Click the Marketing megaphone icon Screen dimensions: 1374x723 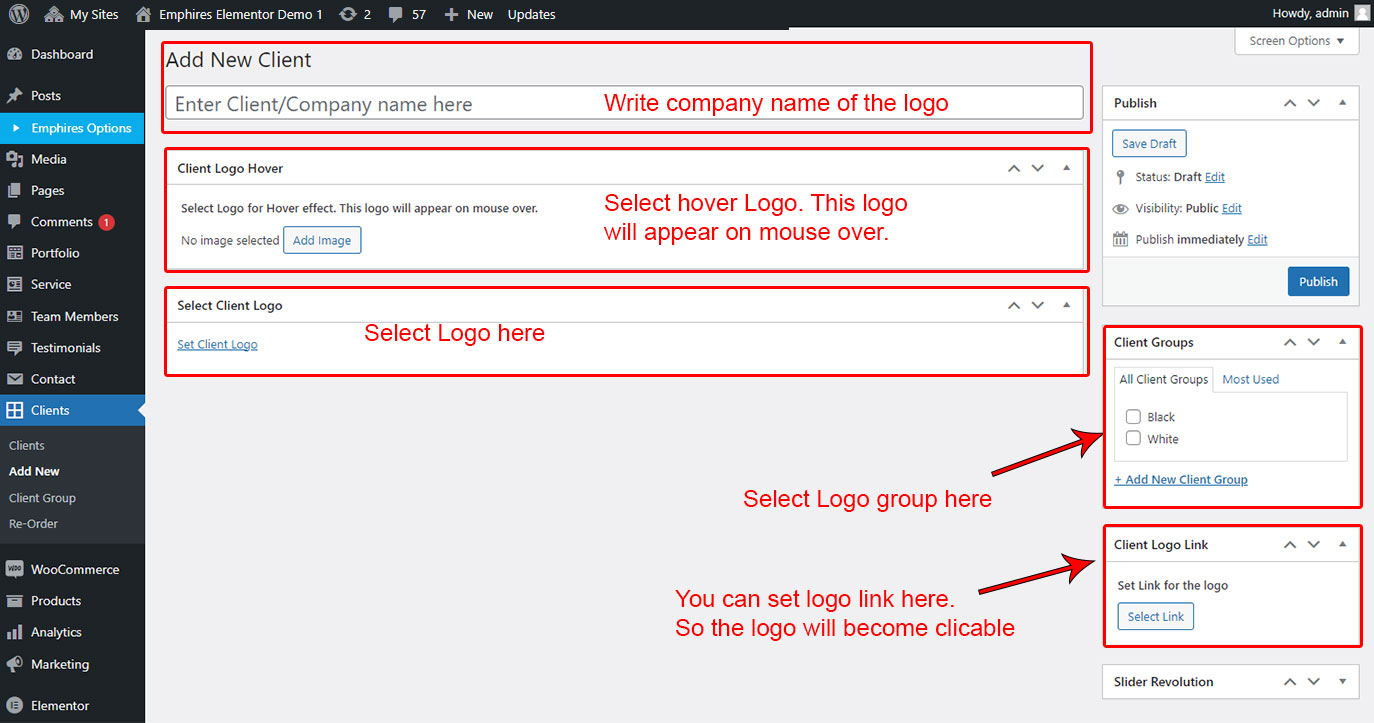point(15,664)
